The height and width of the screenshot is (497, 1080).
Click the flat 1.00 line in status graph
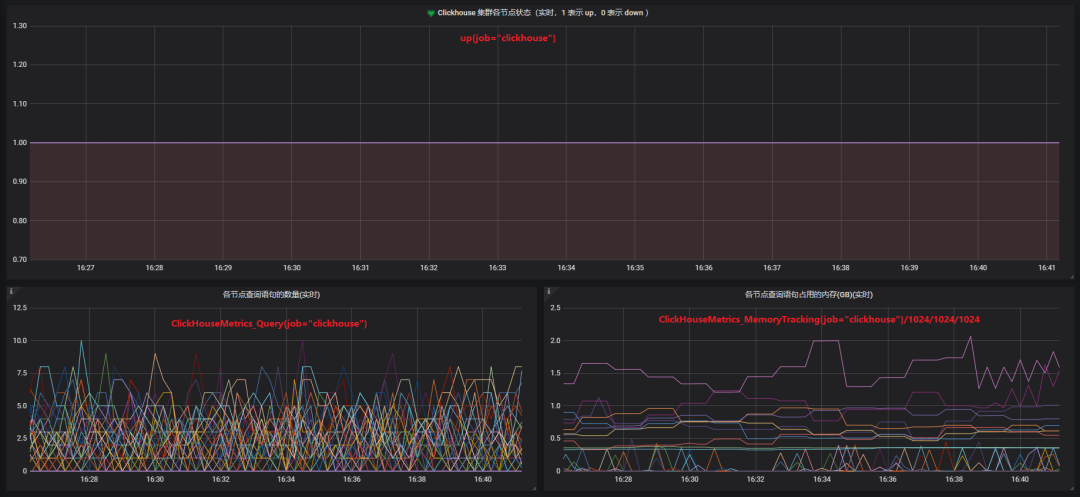(544, 142)
